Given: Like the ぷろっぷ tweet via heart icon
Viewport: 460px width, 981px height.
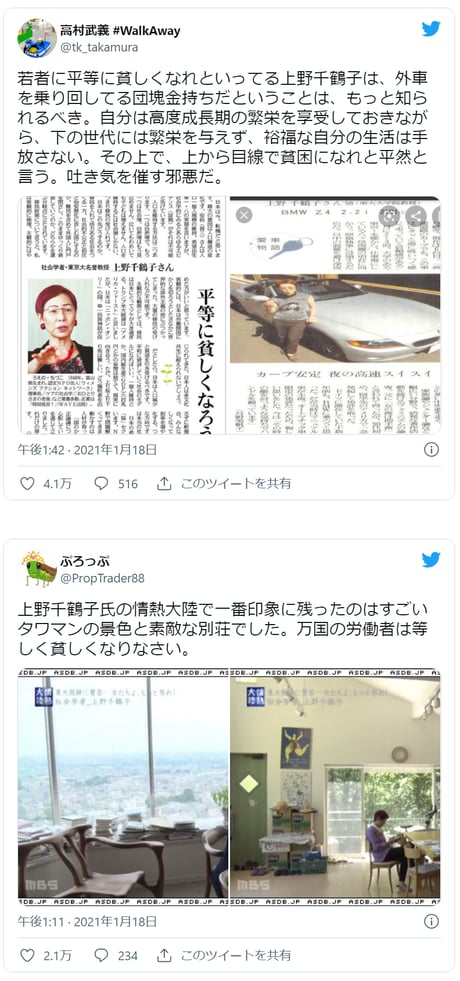Looking at the screenshot, I should 27,955.
